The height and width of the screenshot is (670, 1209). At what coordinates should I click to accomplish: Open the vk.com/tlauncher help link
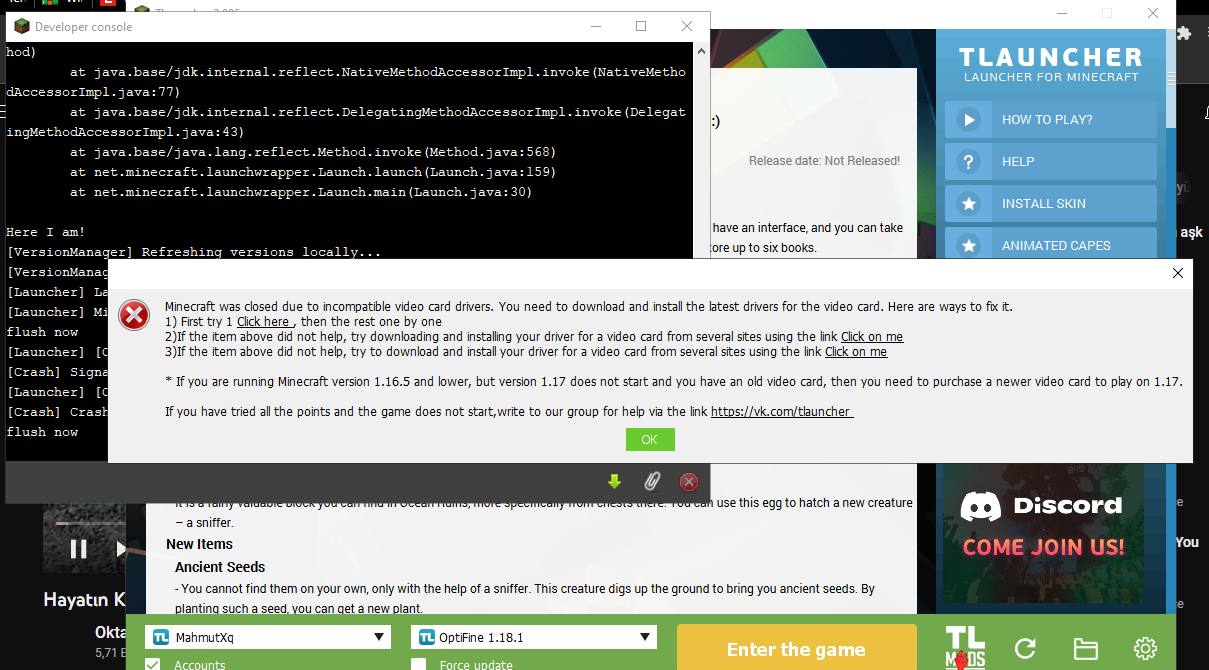tap(782, 411)
